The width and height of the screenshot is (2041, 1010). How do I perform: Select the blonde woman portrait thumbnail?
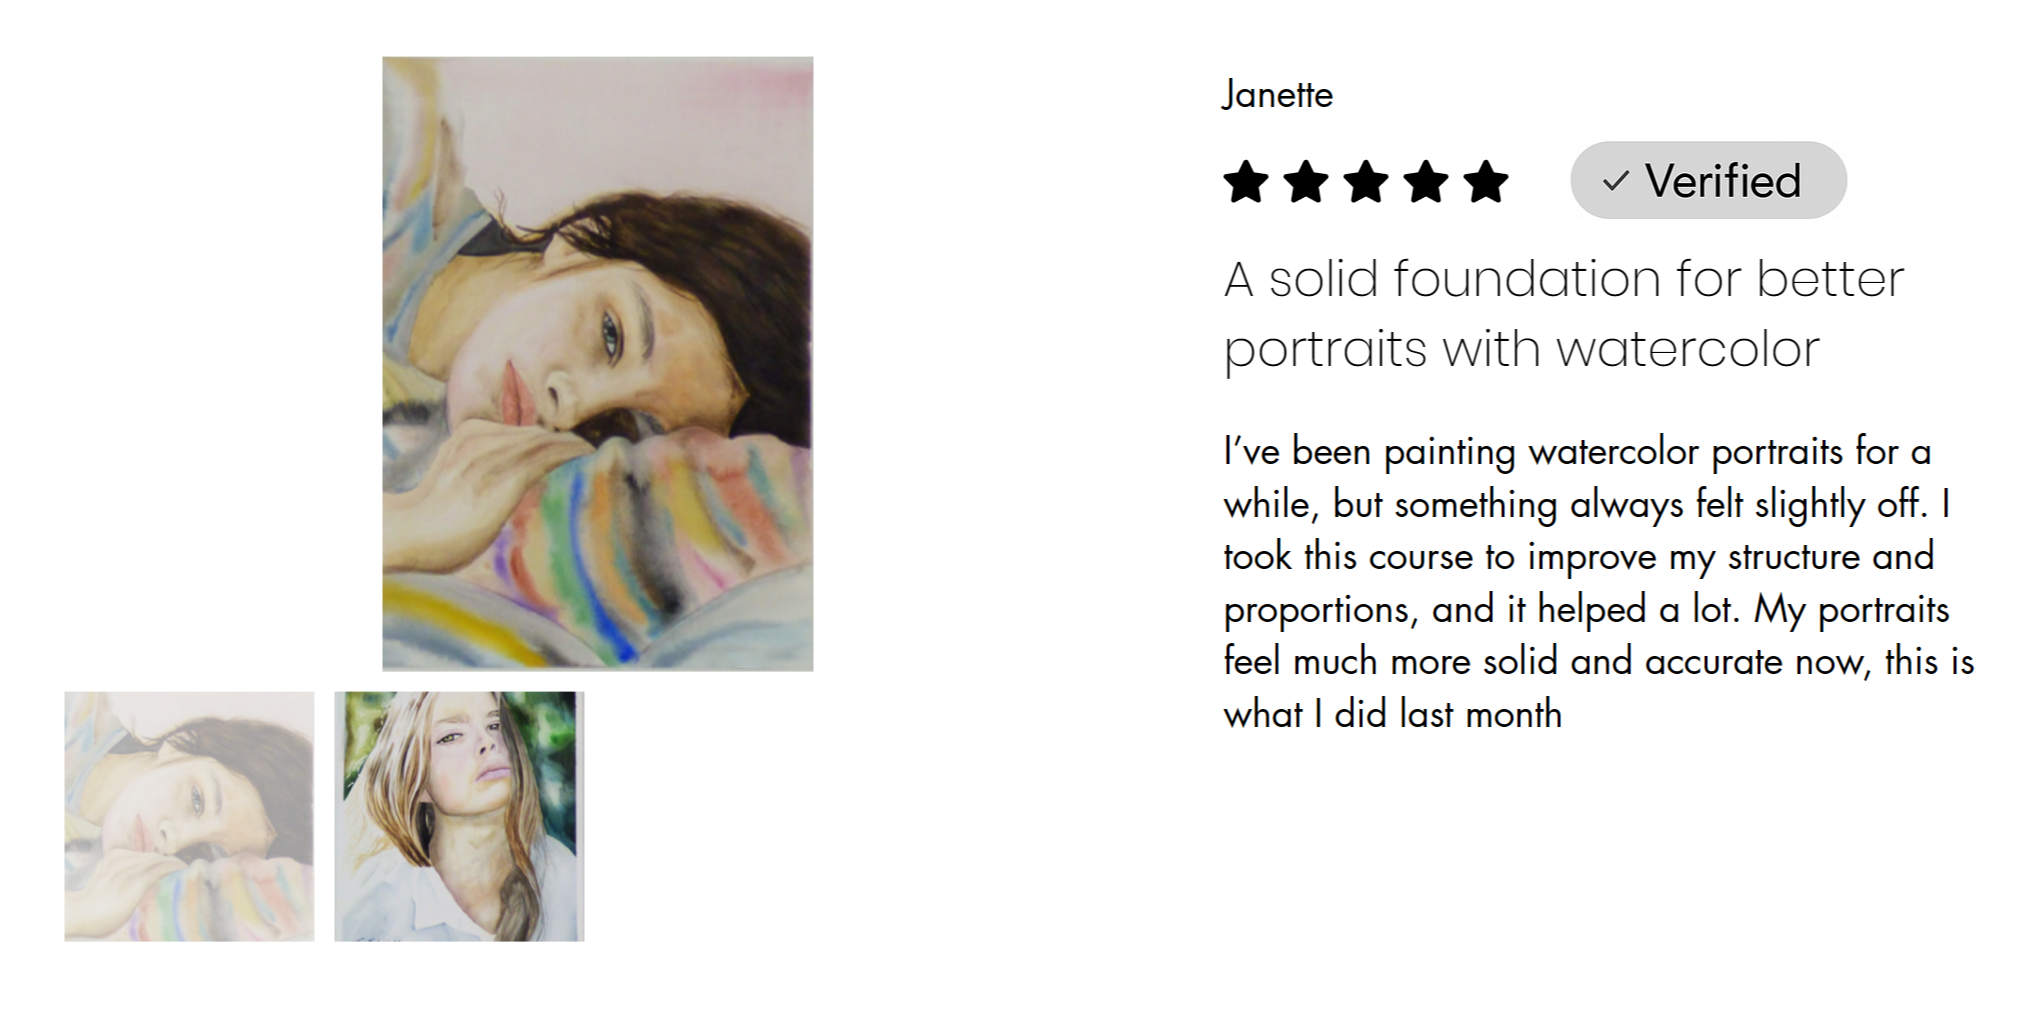pos(459,816)
